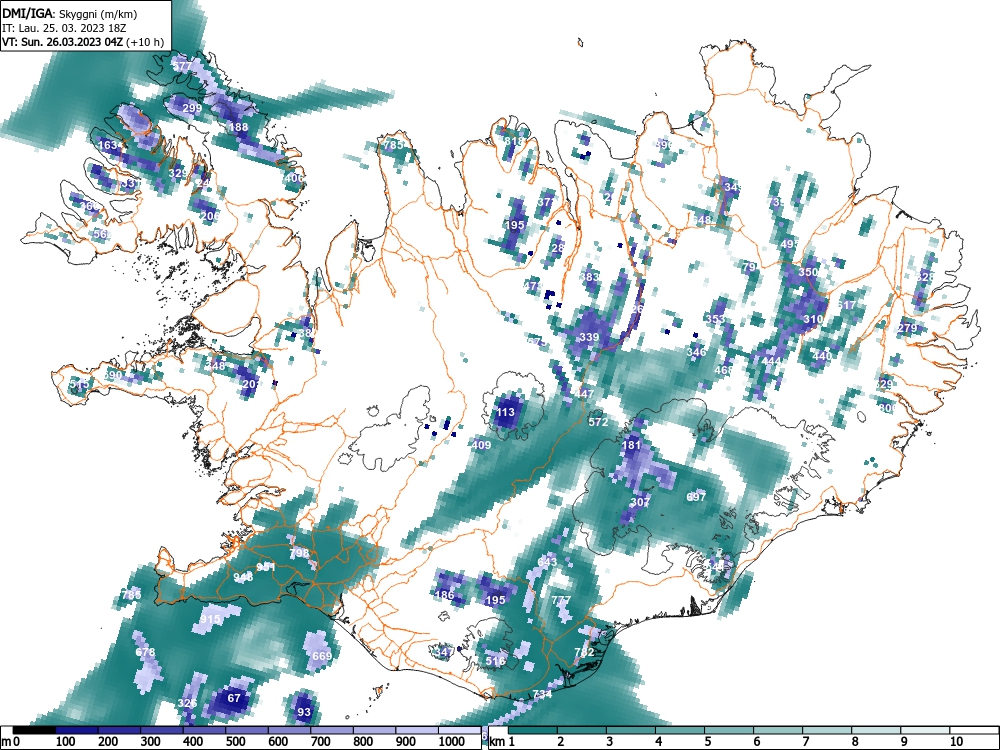This screenshot has width=1000, height=750.
Task: Click the value 279 near the east coast
Action: pos(907,328)
